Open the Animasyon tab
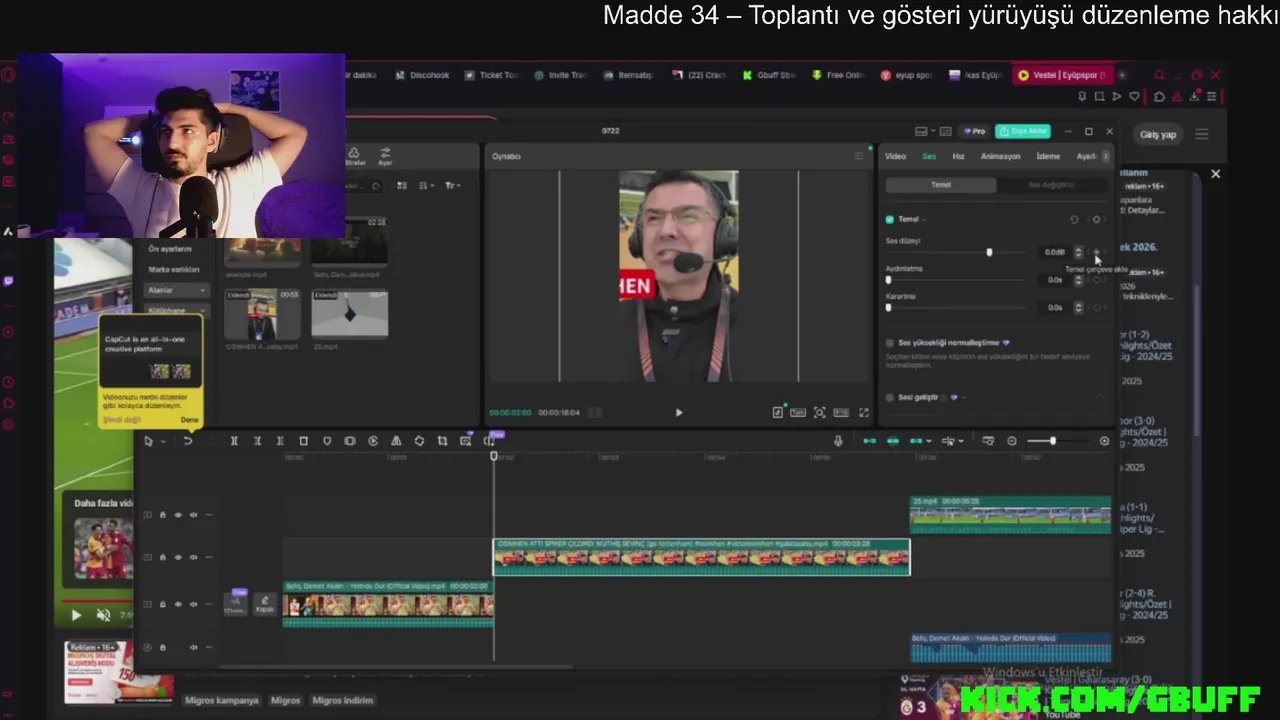This screenshot has width=1280, height=720. pos(1000,156)
